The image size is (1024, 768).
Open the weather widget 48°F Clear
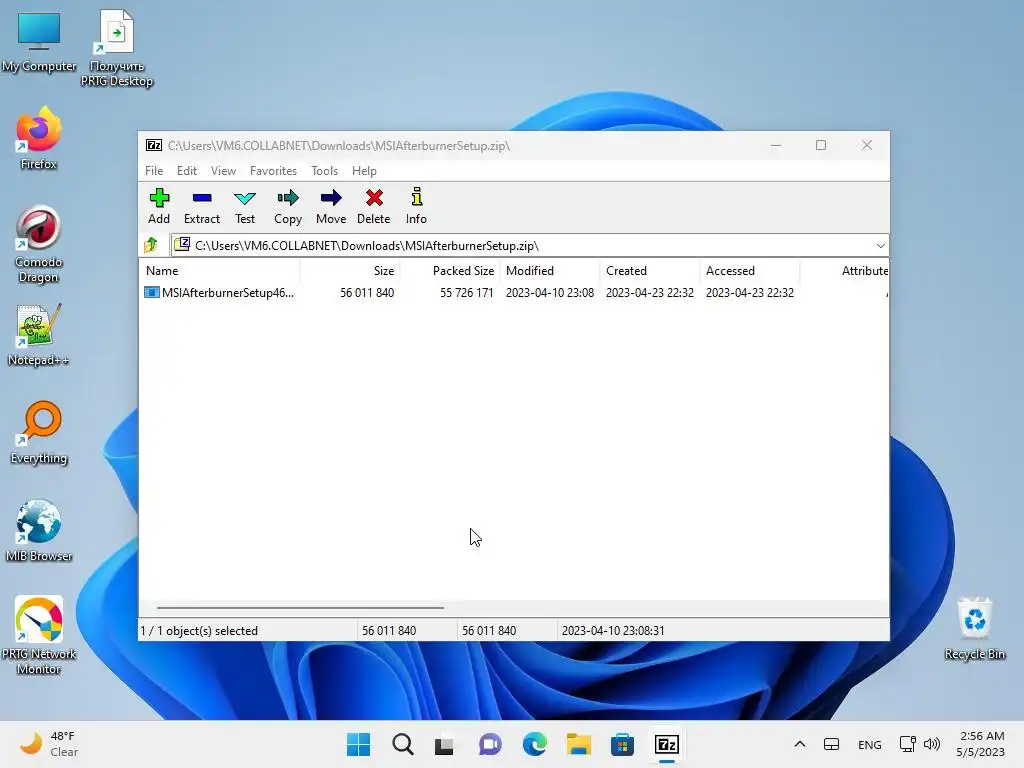48,744
